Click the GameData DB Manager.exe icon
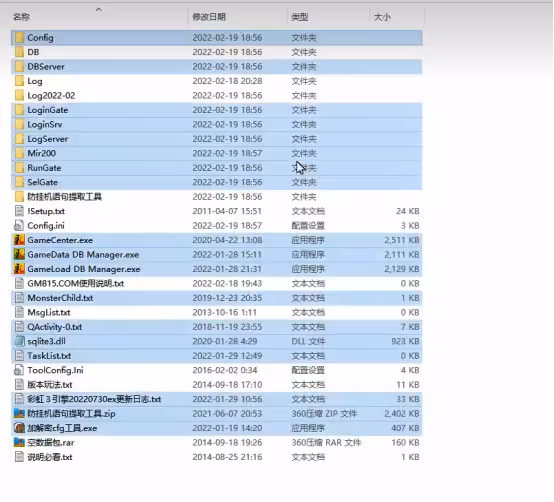Viewport: 554px width, 502px height. pyautogui.click(x=19, y=255)
